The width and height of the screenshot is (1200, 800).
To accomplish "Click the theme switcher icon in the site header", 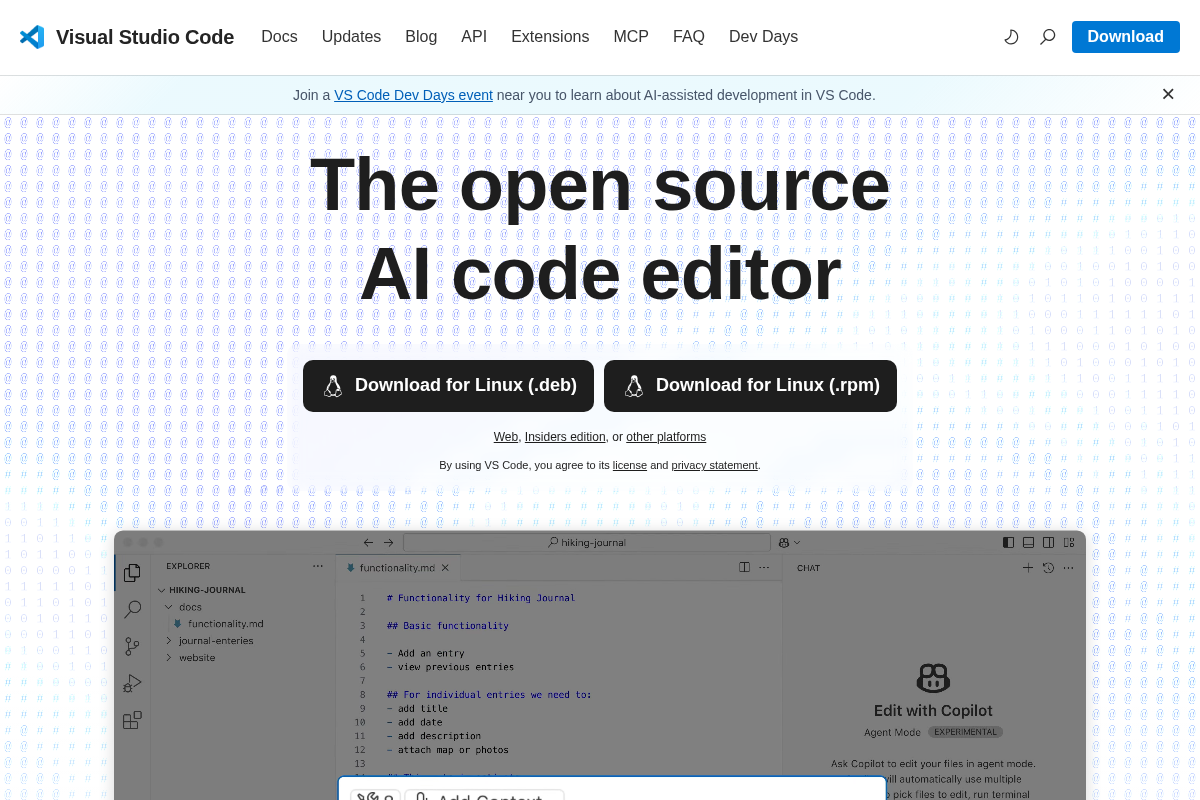I will tap(1011, 37).
